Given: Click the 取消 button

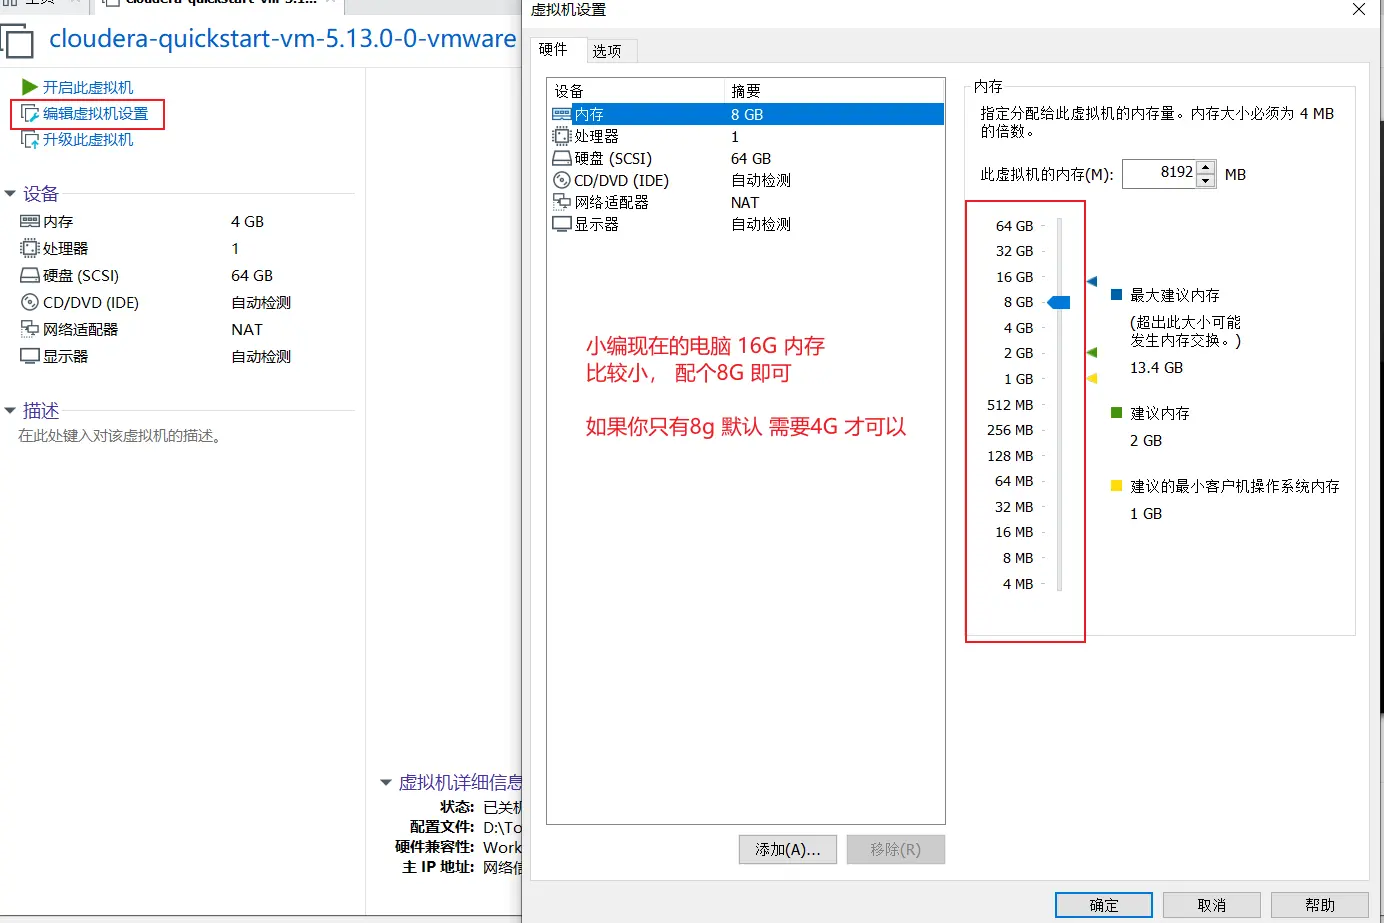Looking at the screenshot, I should click(x=1212, y=905).
